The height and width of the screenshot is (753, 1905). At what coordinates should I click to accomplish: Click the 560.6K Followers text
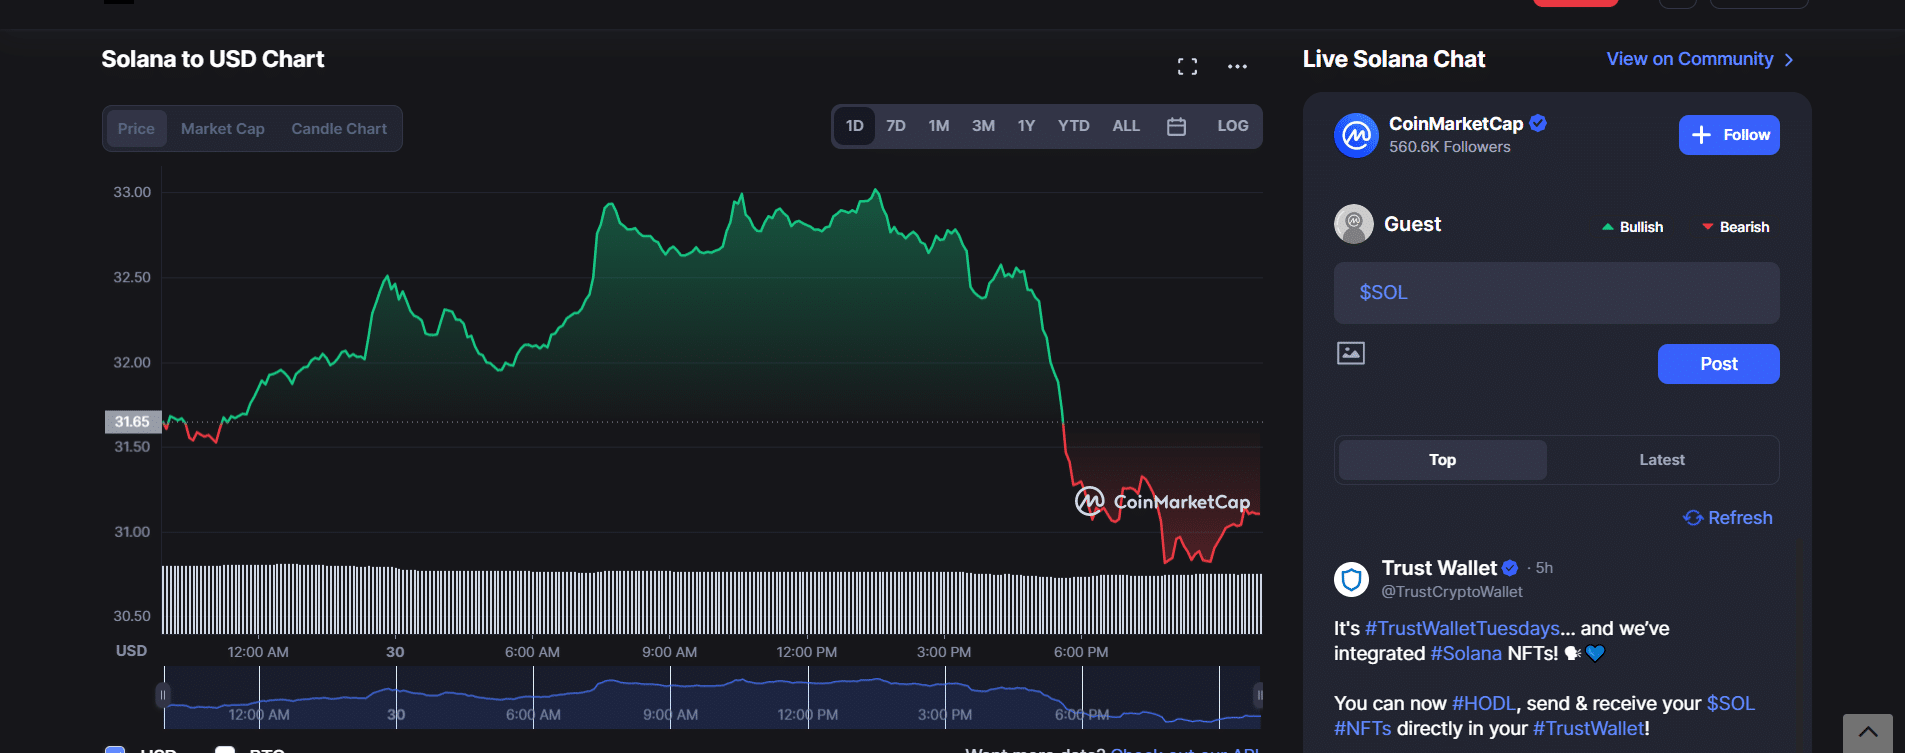click(x=1450, y=147)
